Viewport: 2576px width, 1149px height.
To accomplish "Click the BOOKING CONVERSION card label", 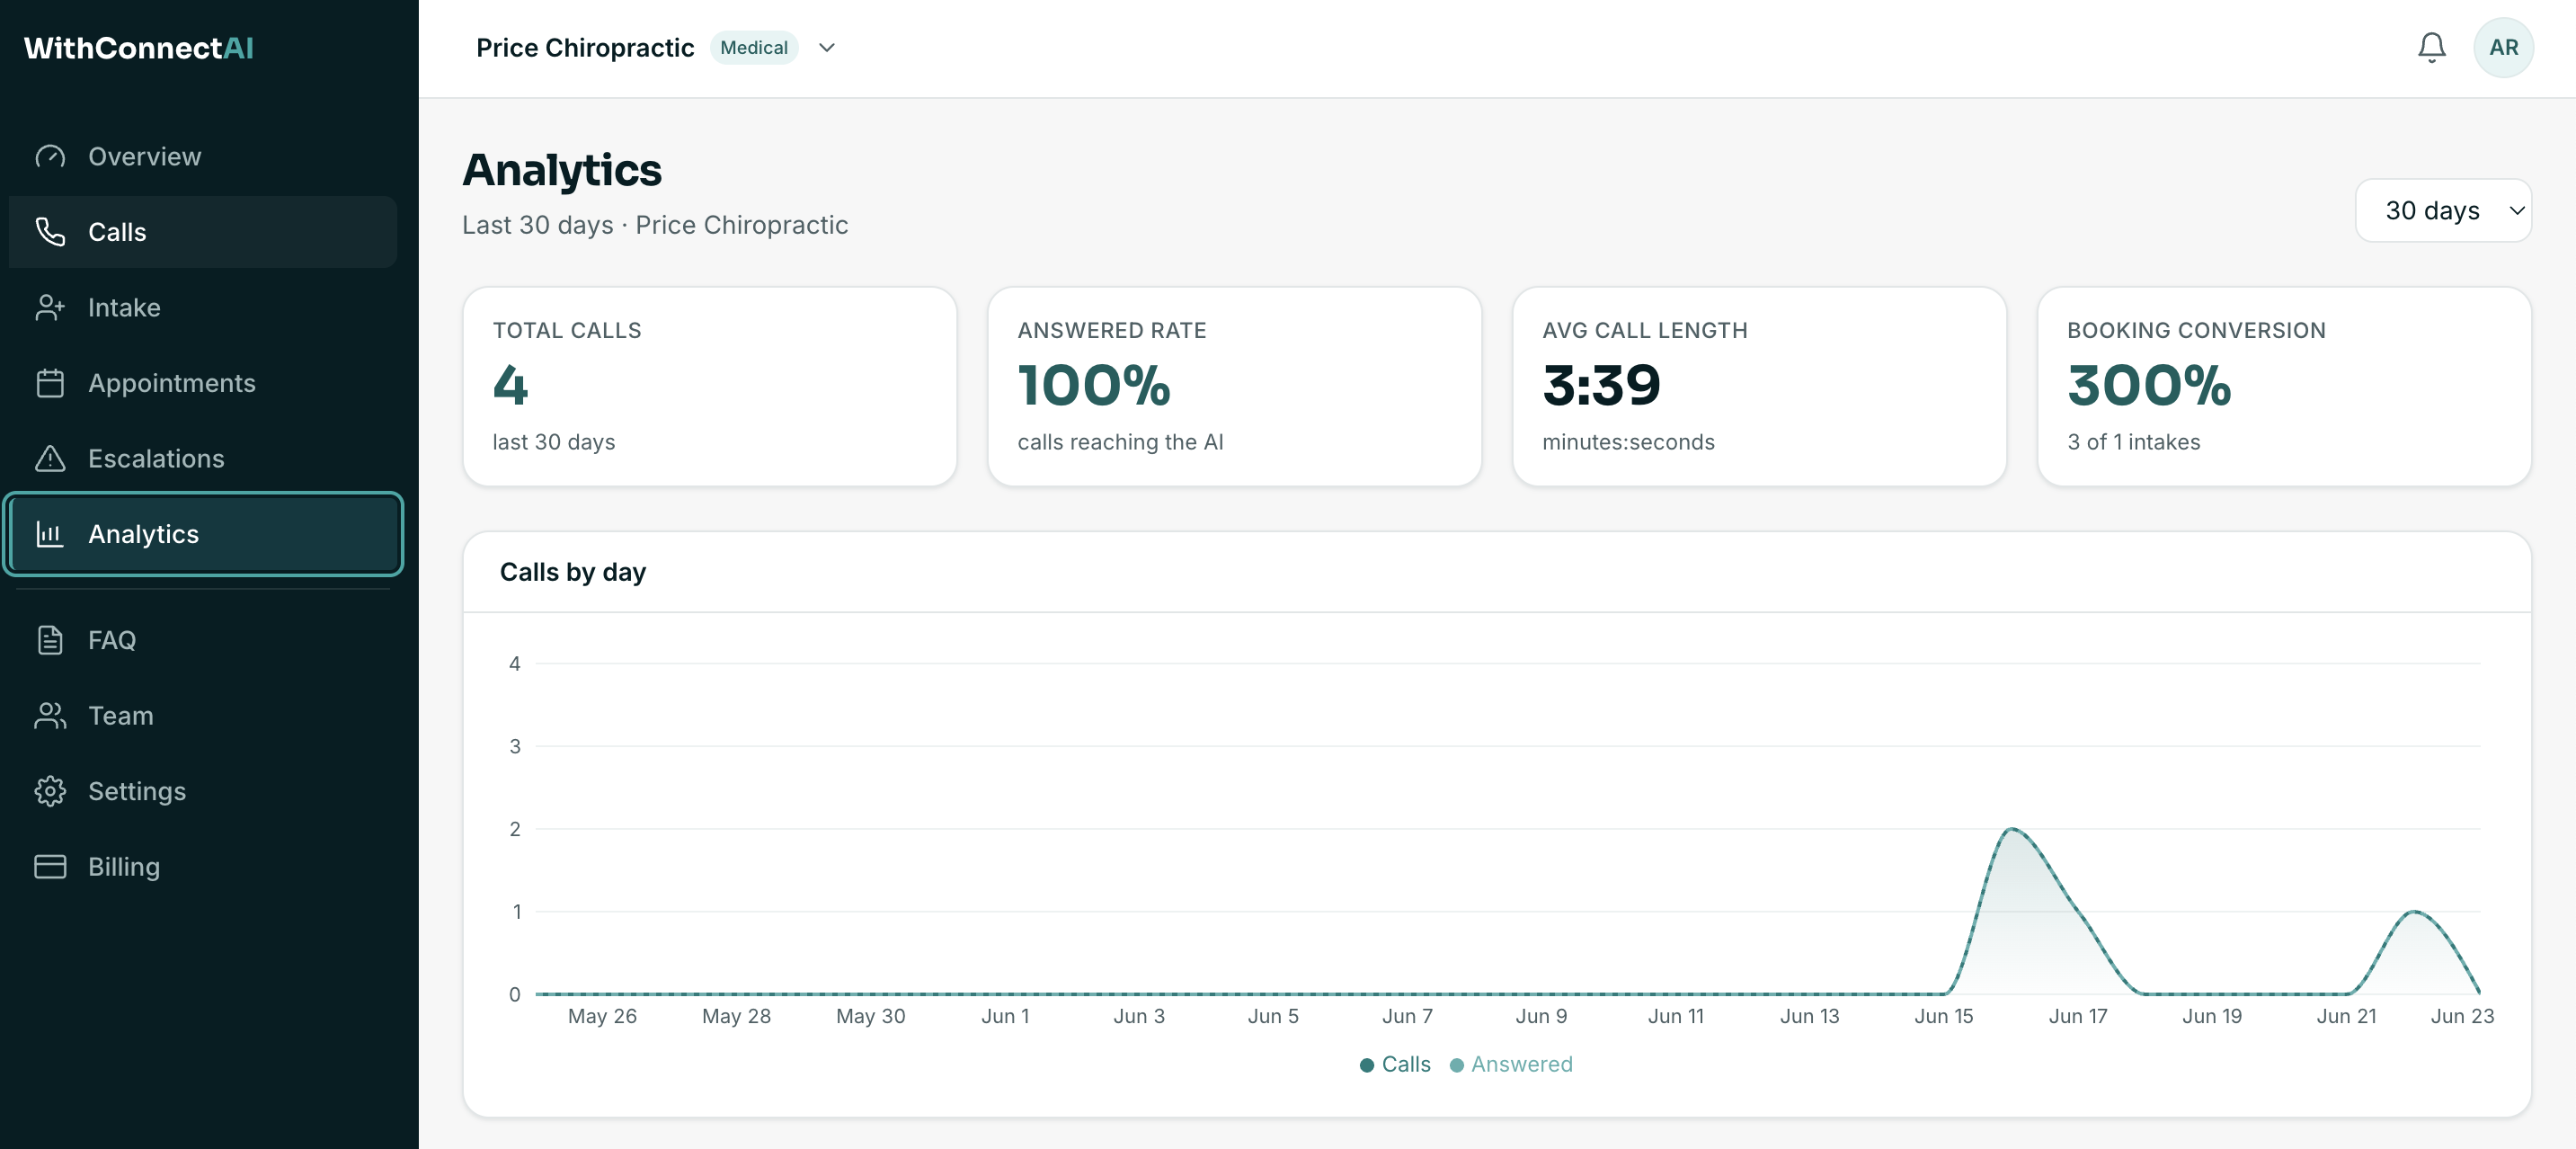I will point(2196,331).
